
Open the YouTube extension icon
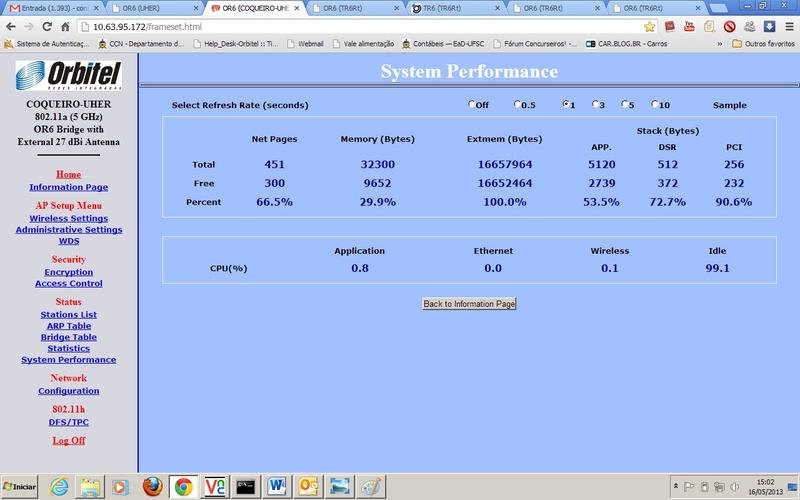689,27
